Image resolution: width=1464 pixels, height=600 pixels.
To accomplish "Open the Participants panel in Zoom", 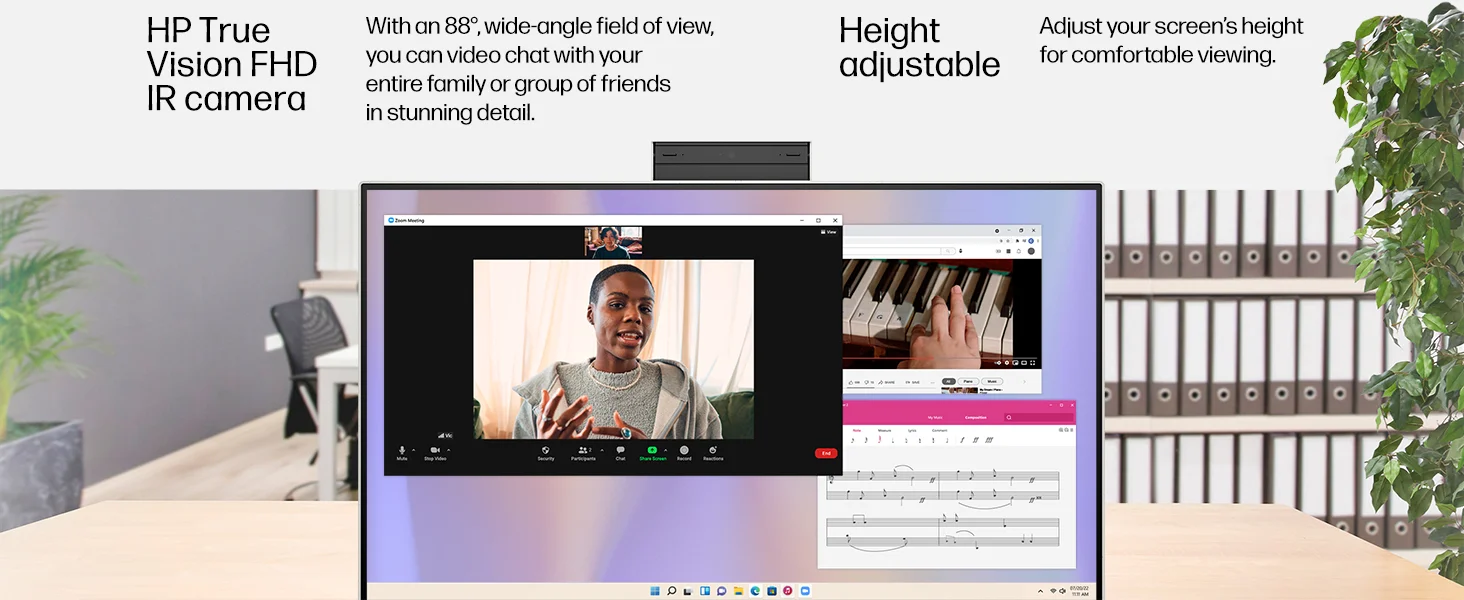I will click(x=583, y=453).
